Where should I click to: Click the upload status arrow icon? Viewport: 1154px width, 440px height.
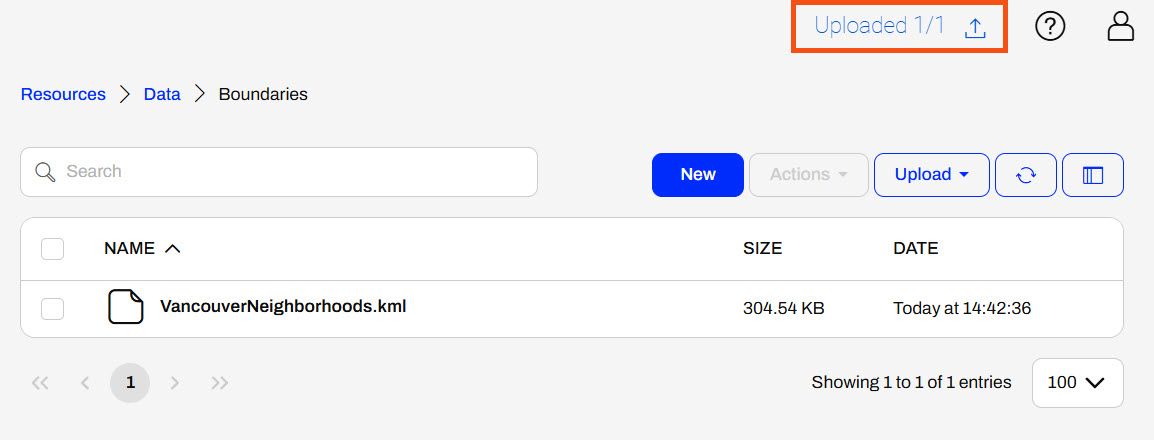point(975,29)
